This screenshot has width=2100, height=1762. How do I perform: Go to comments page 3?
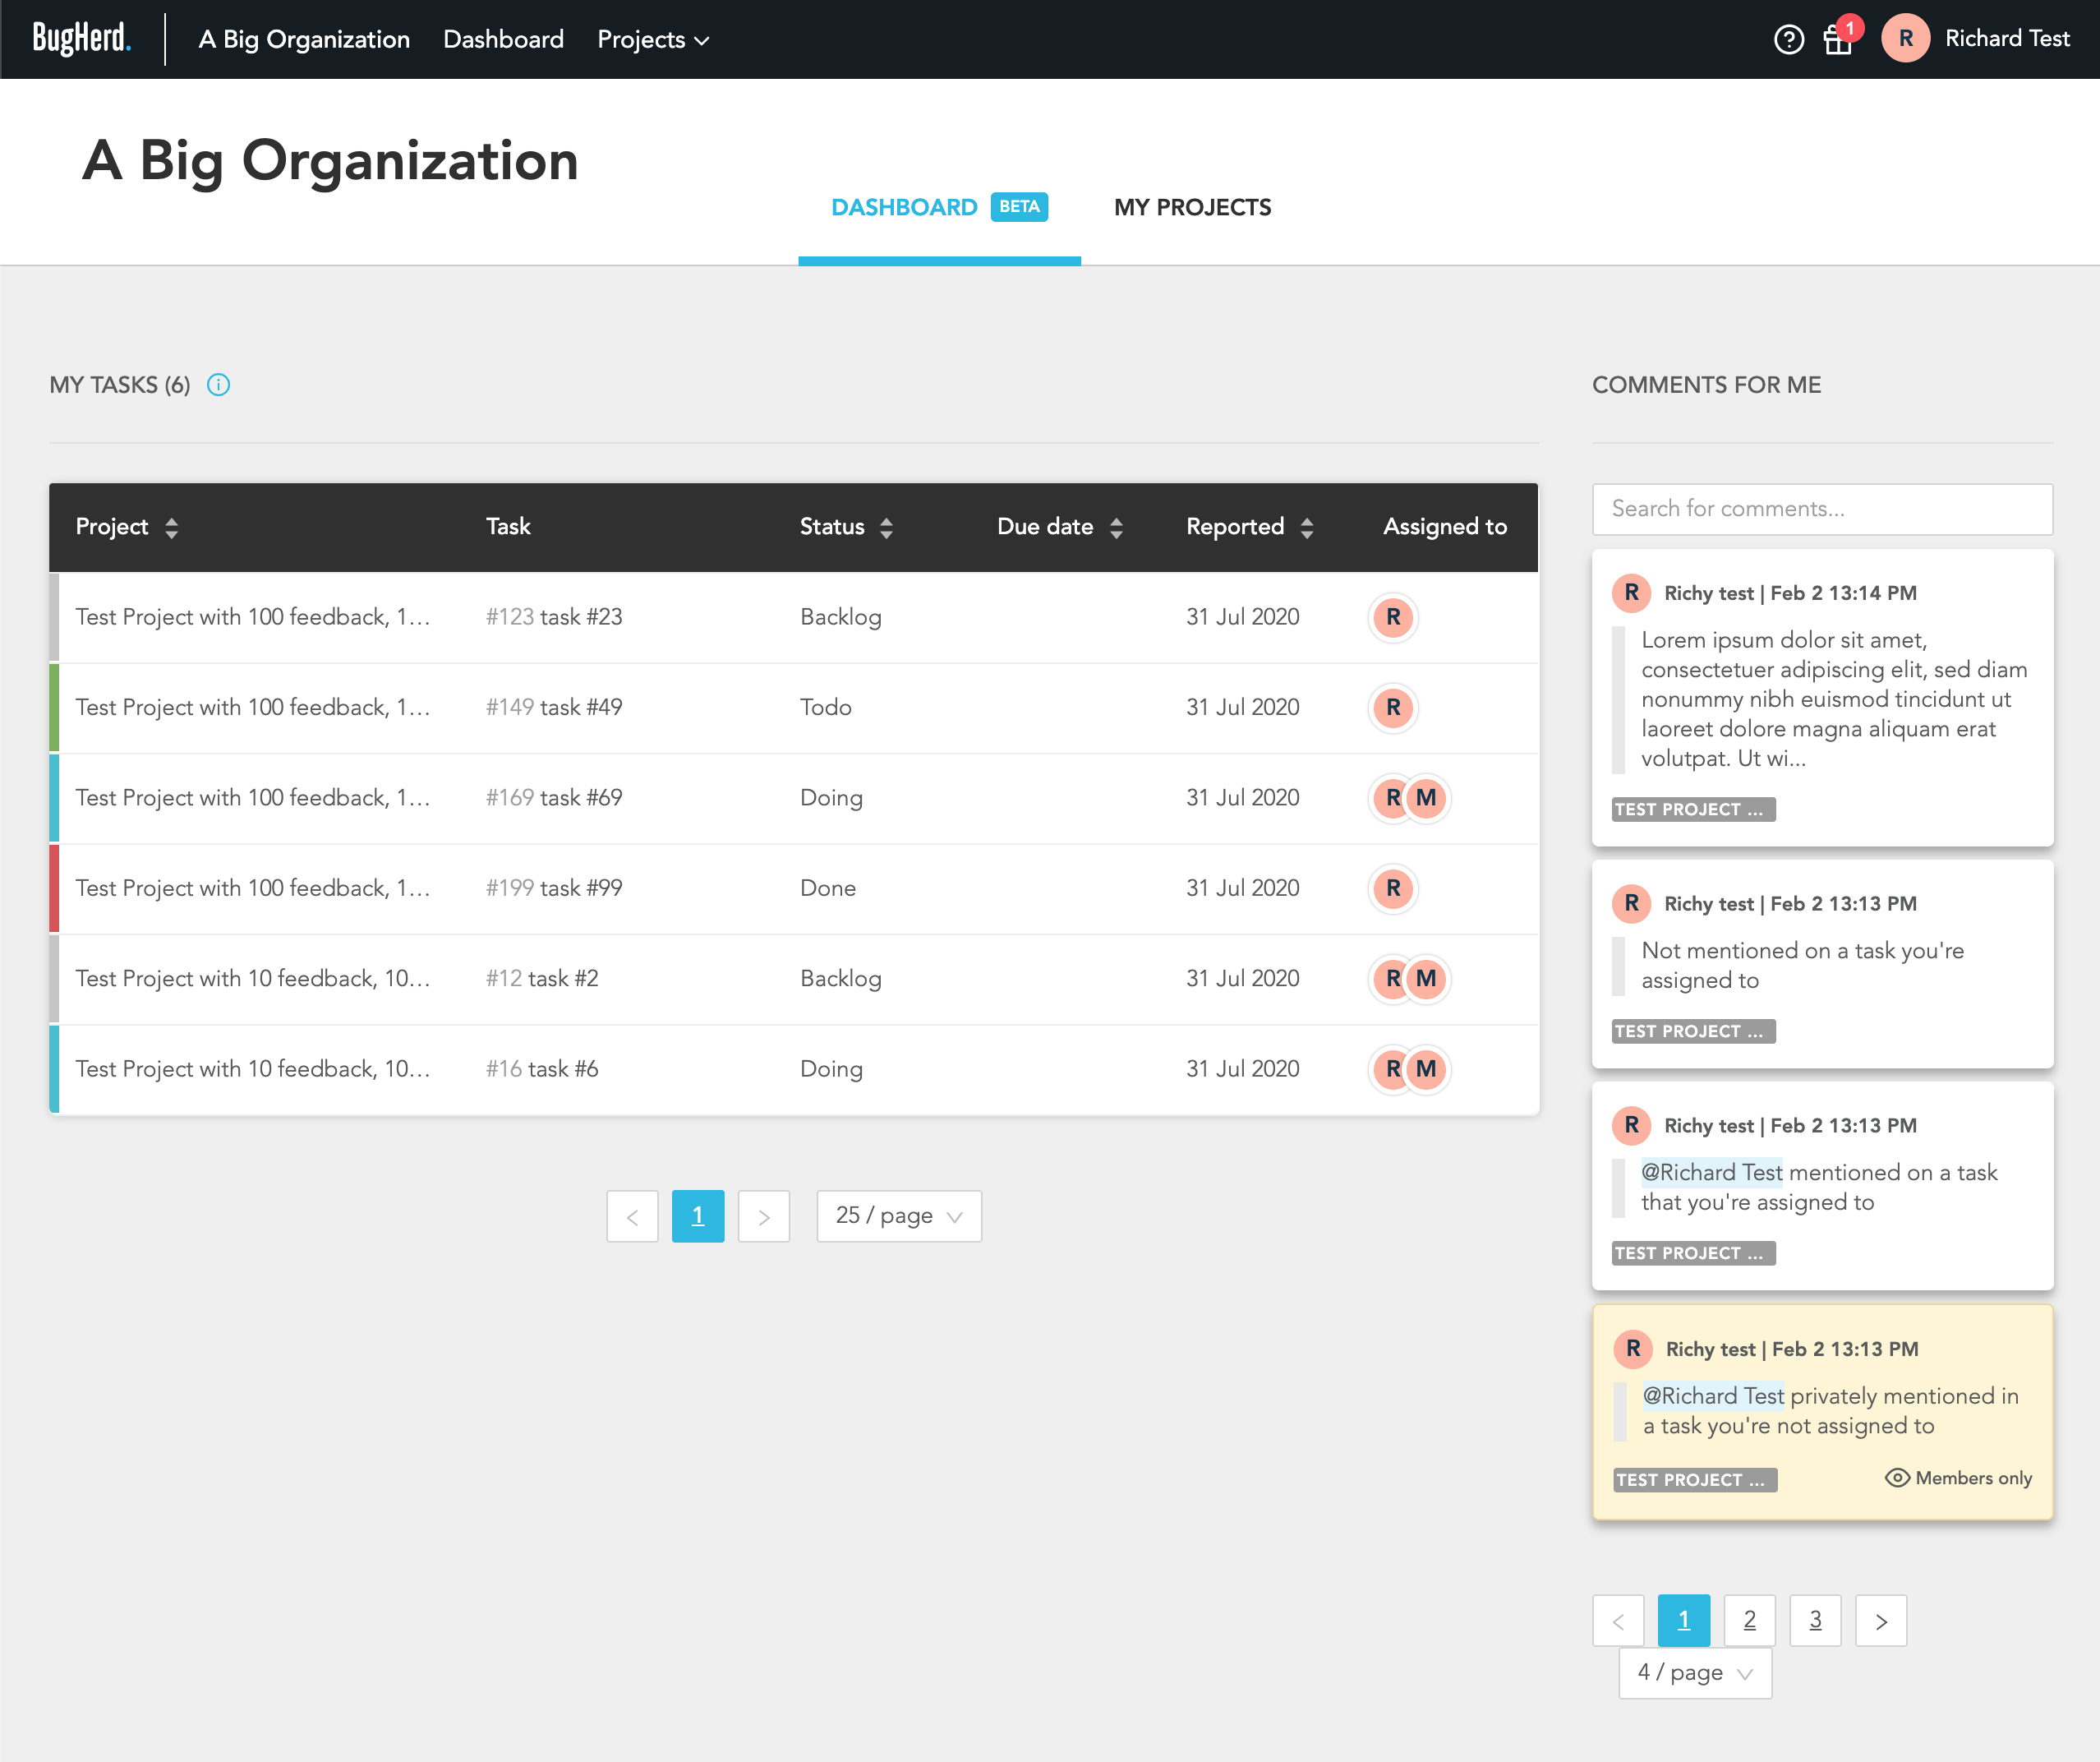tap(1815, 1621)
